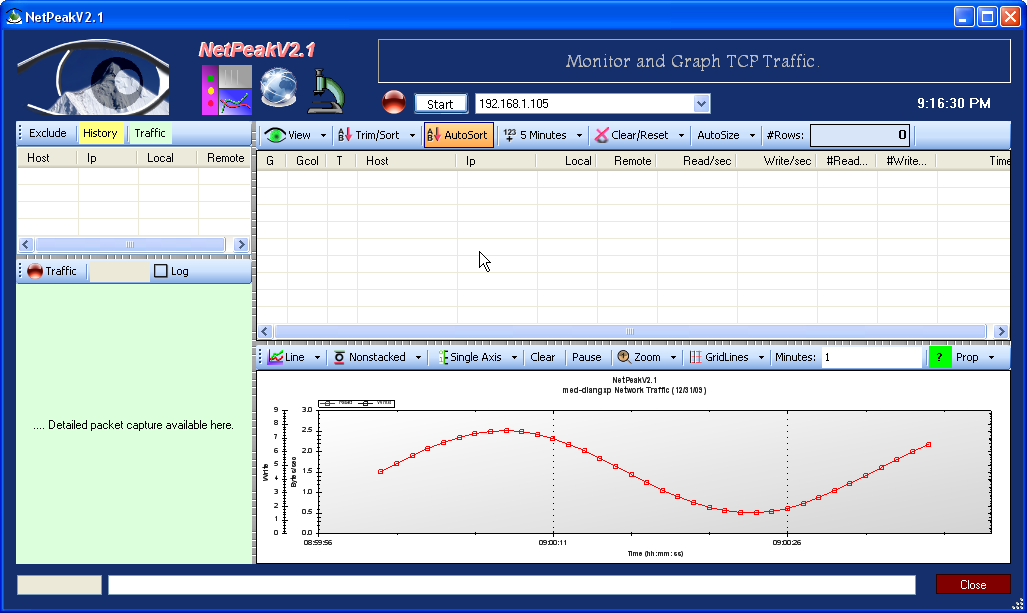Check the Log checkbox
1027x613 pixels.
coord(160,271)
